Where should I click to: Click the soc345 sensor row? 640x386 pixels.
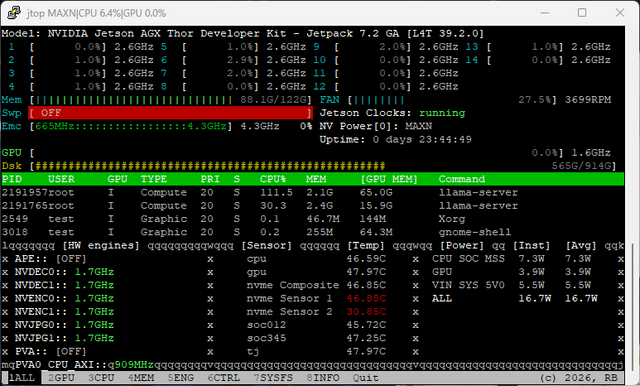316,338
